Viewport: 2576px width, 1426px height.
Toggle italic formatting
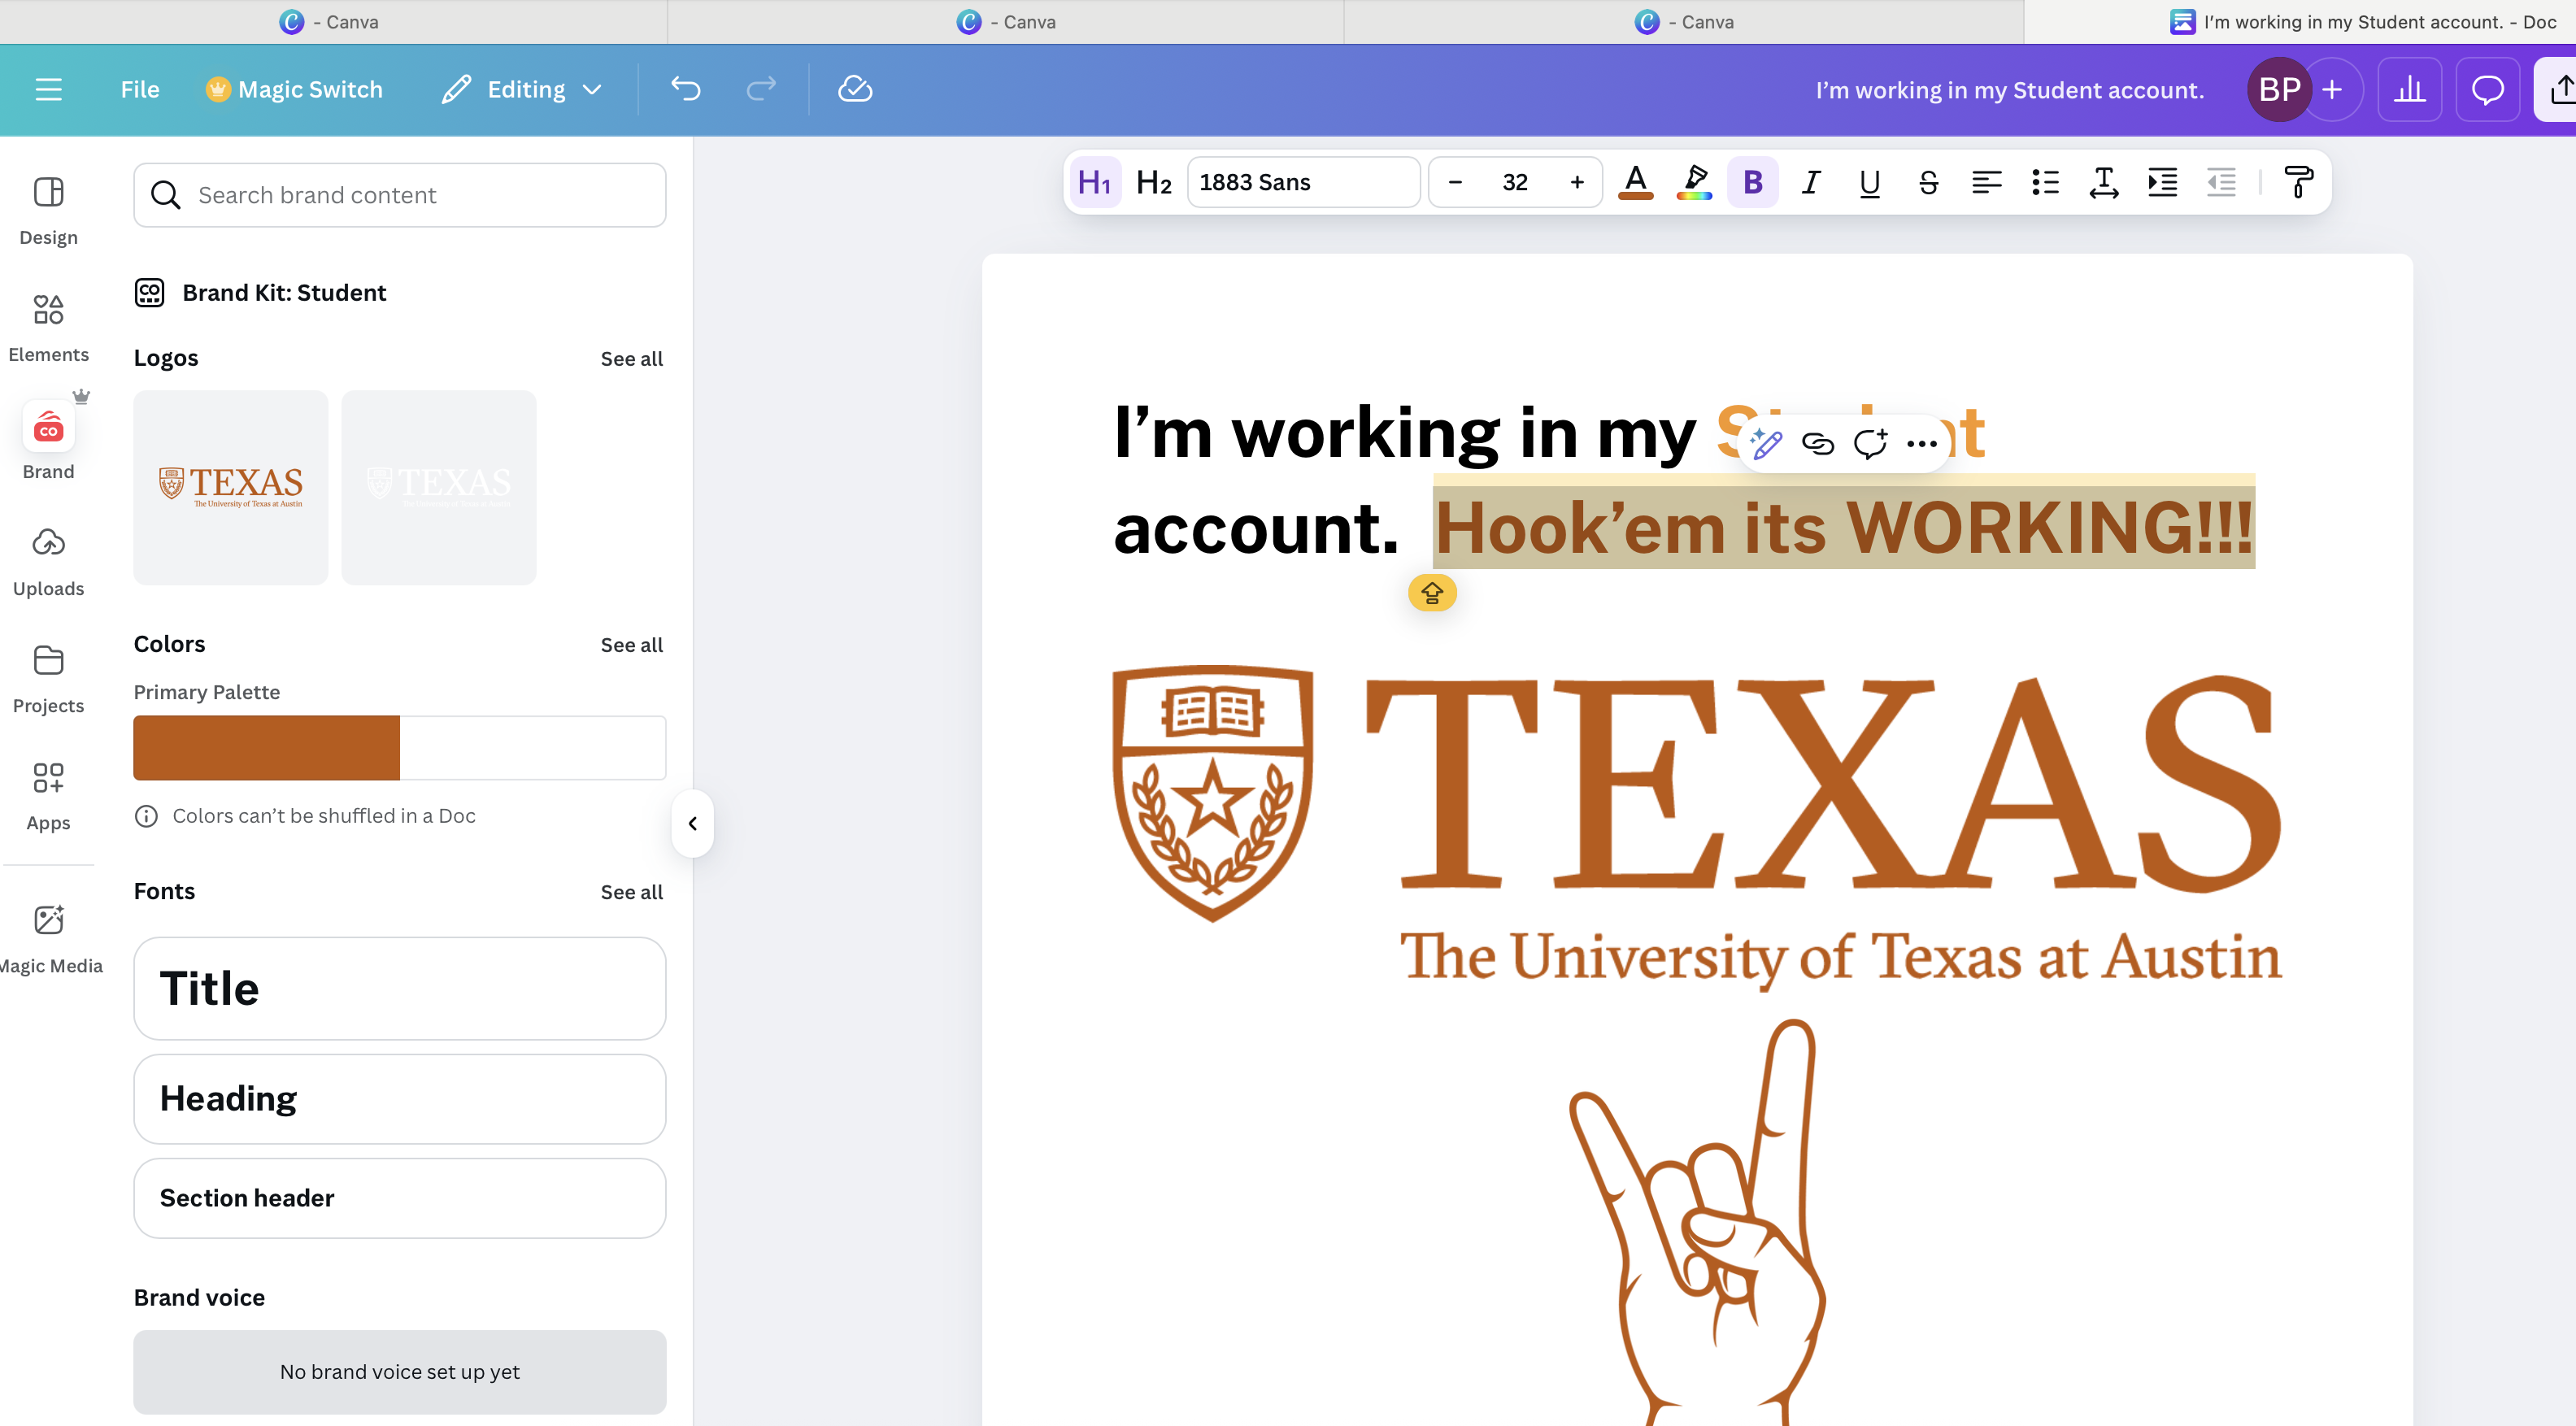click(x=1811, y=182)
